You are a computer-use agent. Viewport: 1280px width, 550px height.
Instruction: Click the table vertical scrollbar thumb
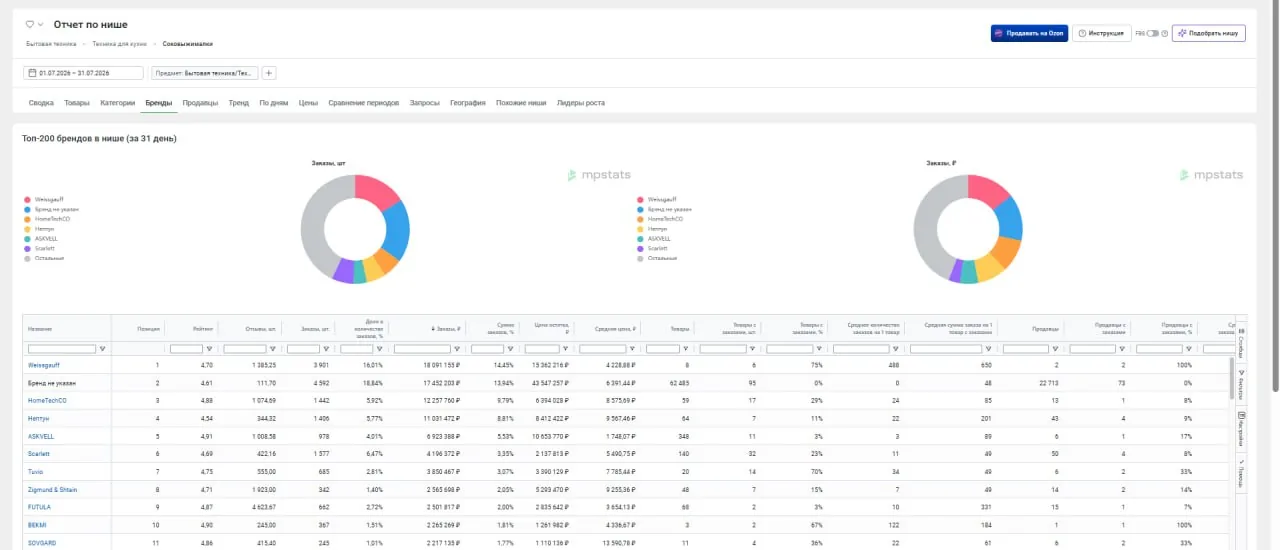click(1232, 378)
